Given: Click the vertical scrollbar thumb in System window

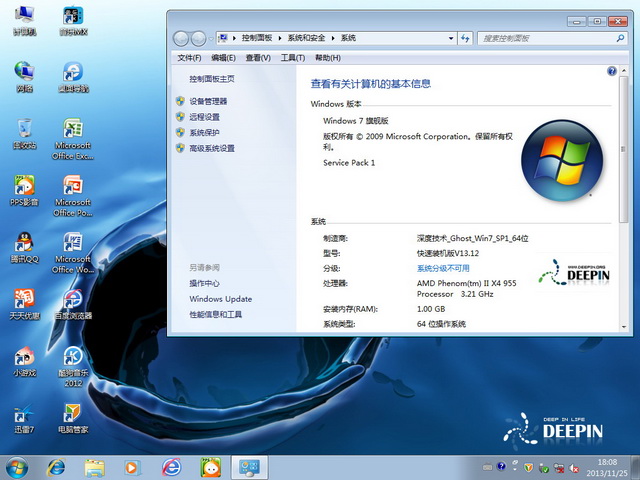Looking at the screenshot, I should tap(623, 149).
